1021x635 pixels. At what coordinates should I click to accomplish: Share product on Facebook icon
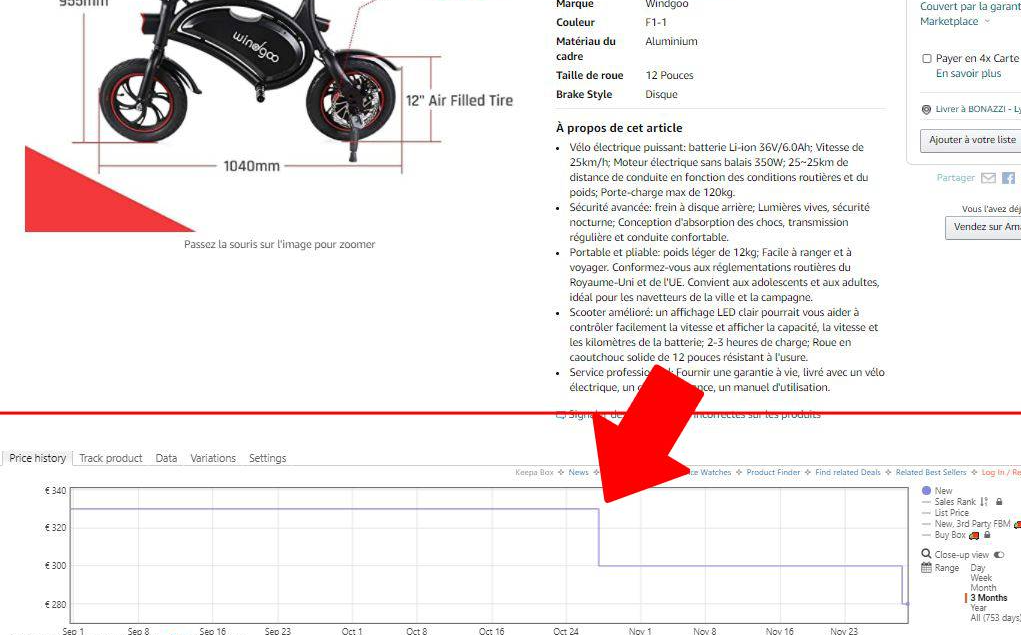click(1008, 178)
